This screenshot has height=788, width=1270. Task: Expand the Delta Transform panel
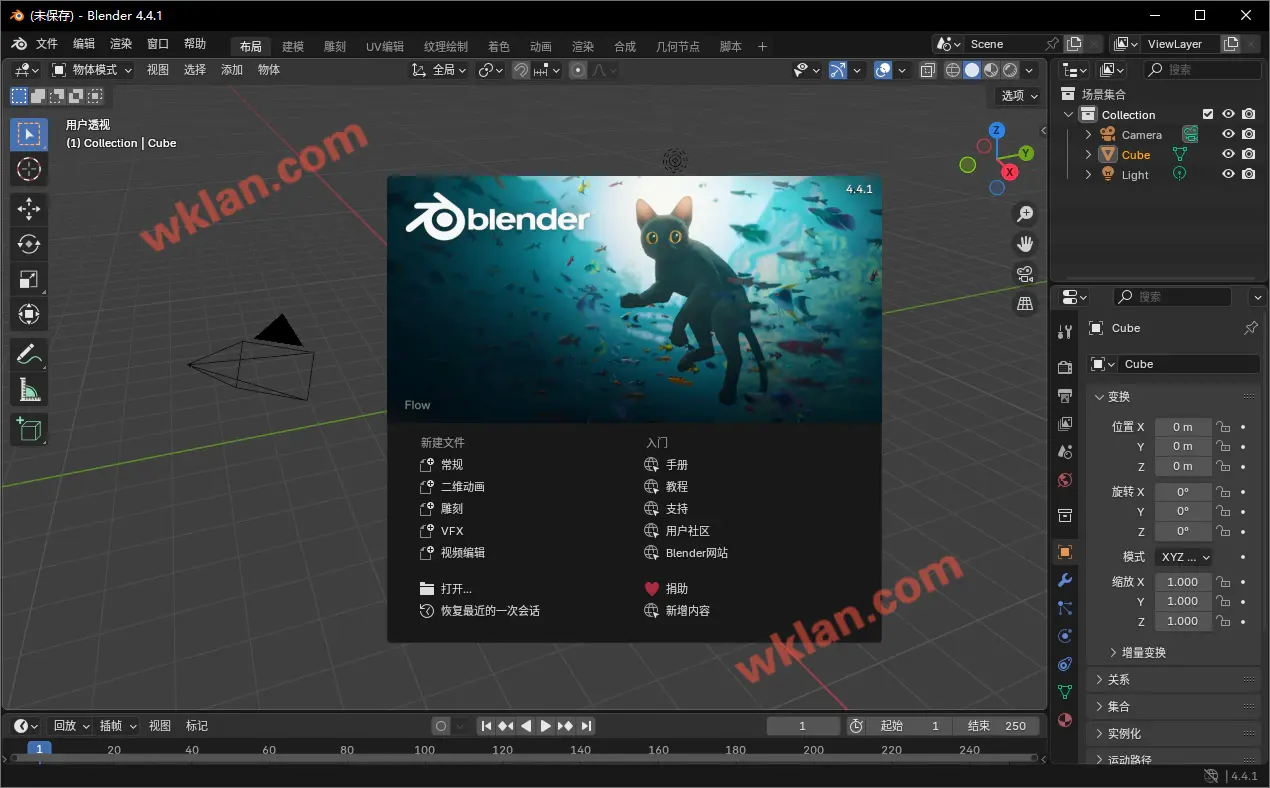(x=1137, y=652)
